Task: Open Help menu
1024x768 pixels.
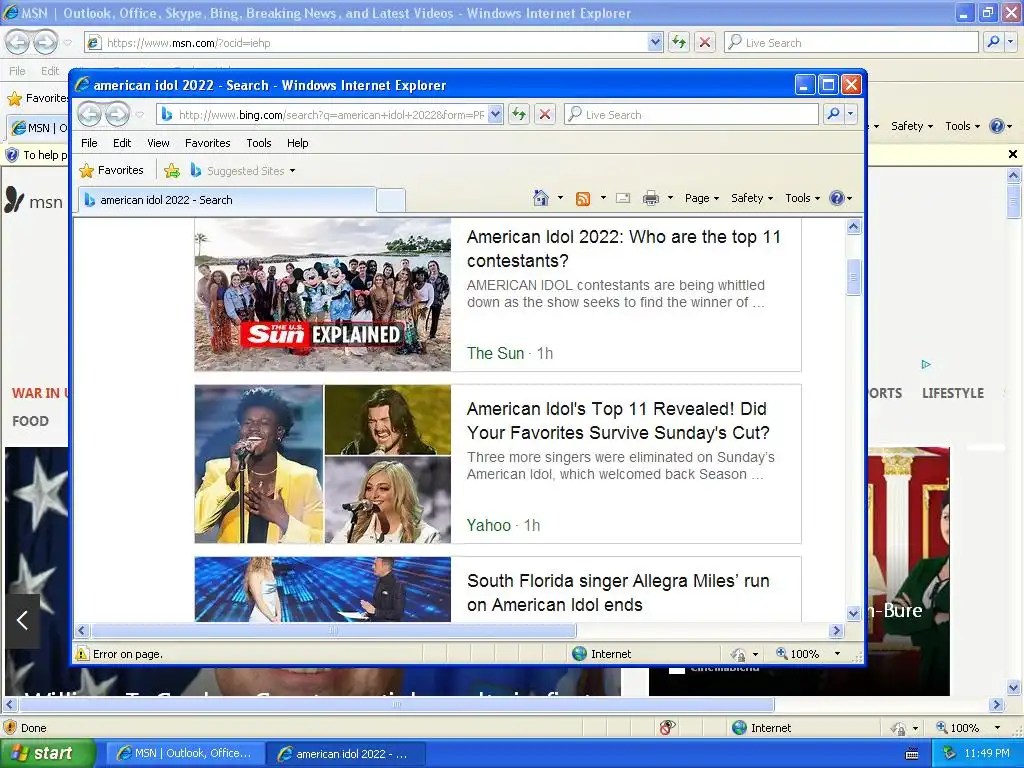Action: 297,143
